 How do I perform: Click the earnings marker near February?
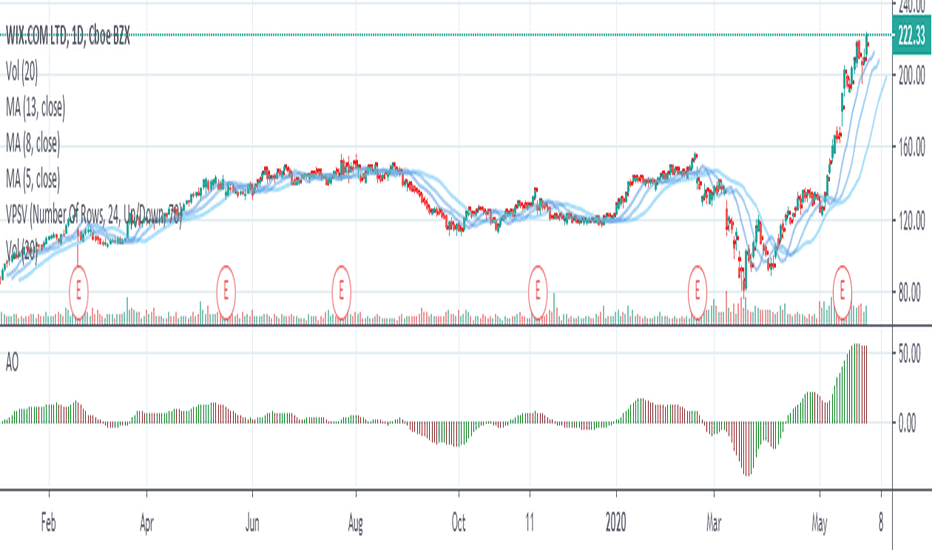tap(78, 292)
